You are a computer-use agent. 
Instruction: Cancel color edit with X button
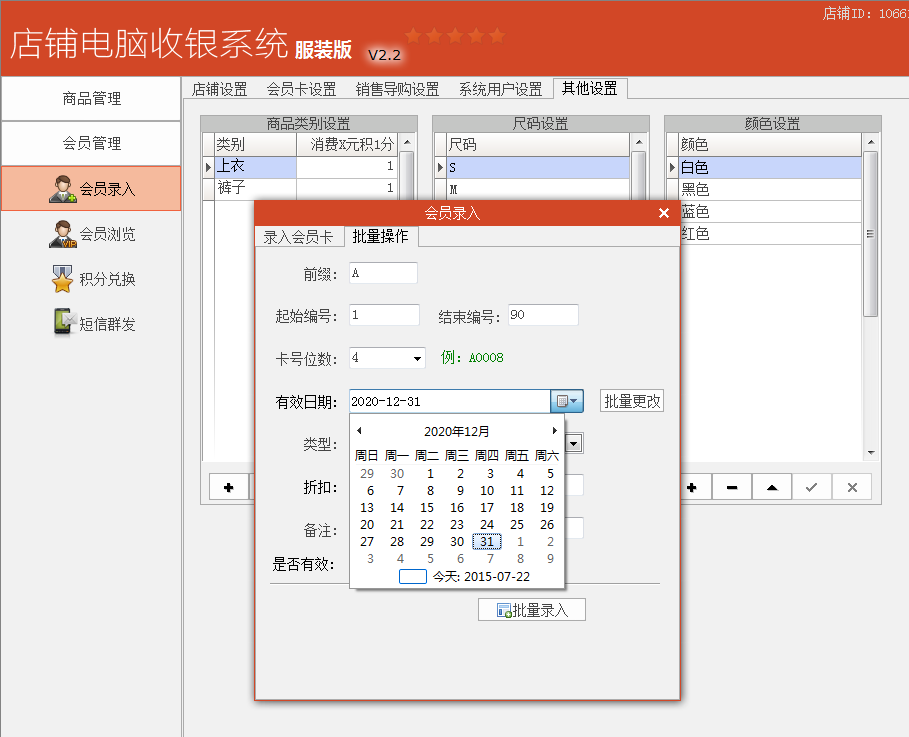coord(852,488)
